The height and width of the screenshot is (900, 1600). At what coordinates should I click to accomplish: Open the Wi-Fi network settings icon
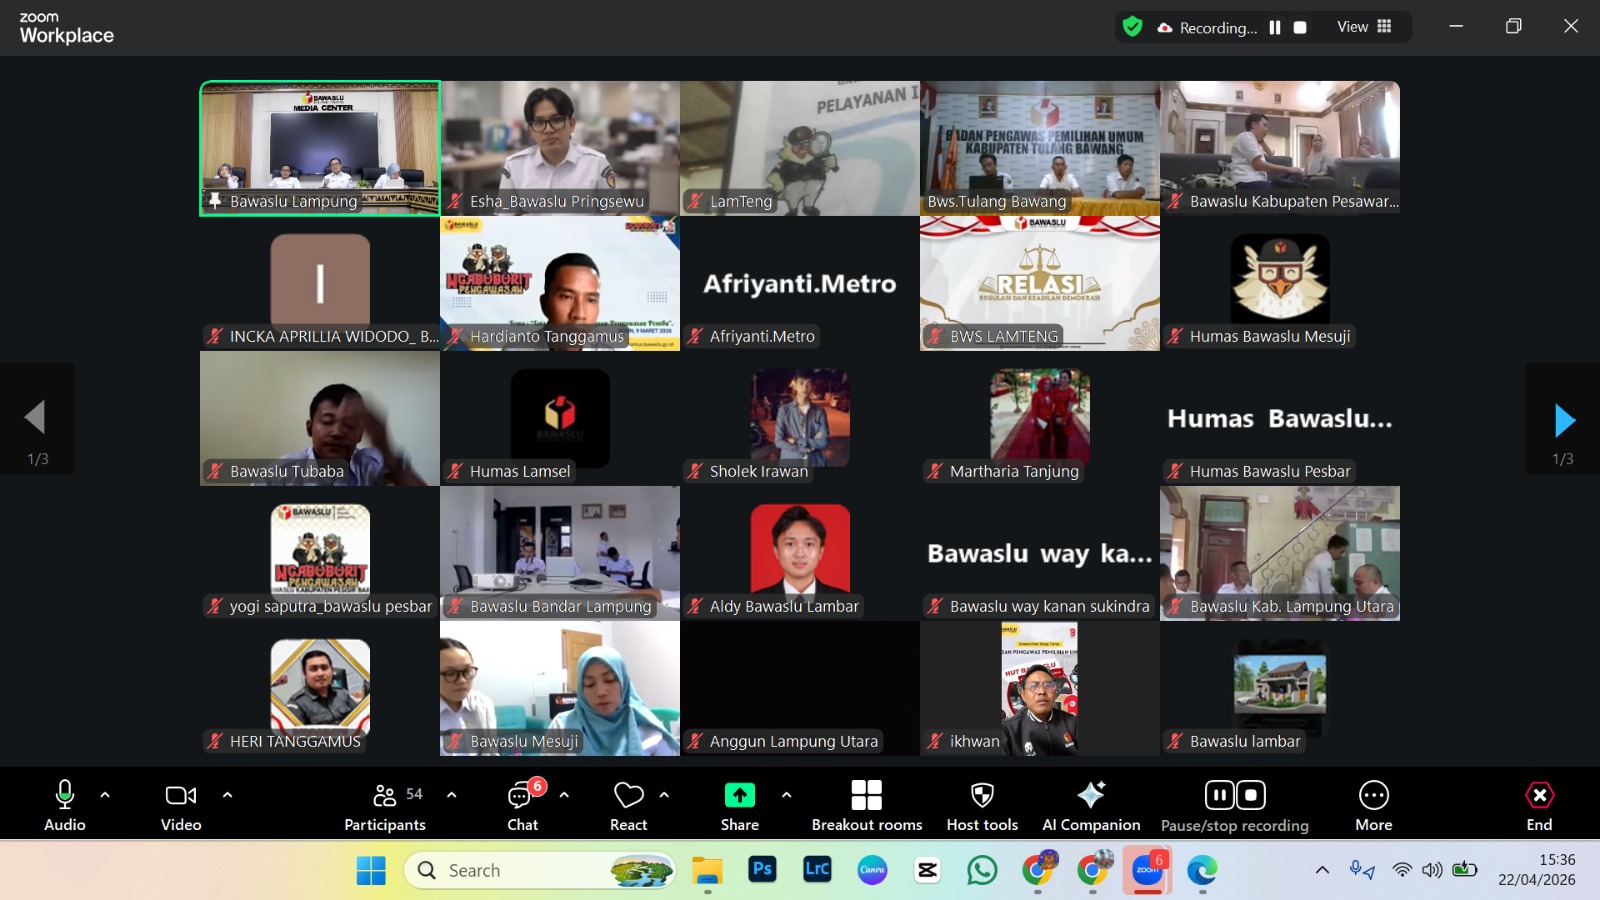point(1402,870)
